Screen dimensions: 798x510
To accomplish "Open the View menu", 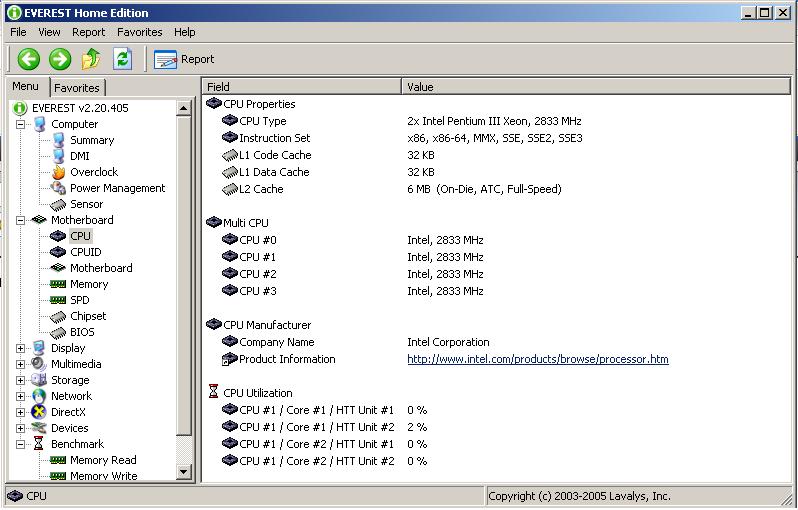I will coord(49,32).
